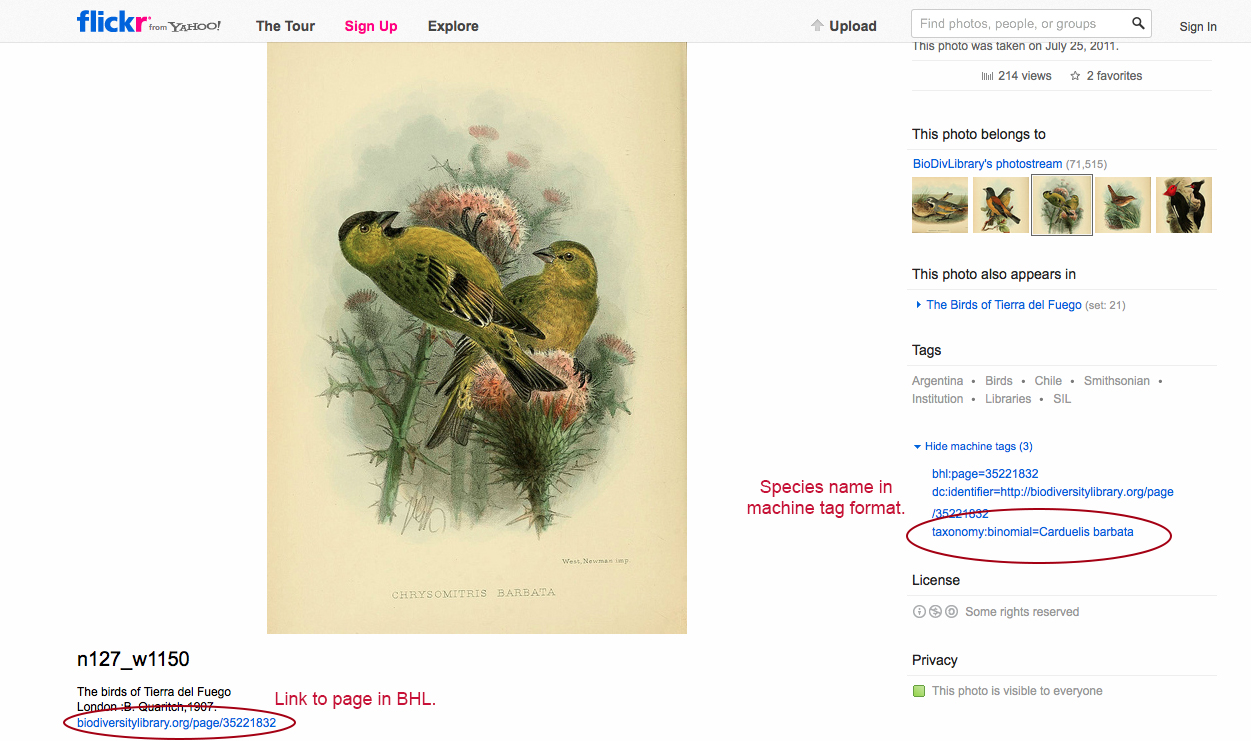Click the share-alike license icon
Viewport: 1251px width, 741px height.
pos(951,612)
